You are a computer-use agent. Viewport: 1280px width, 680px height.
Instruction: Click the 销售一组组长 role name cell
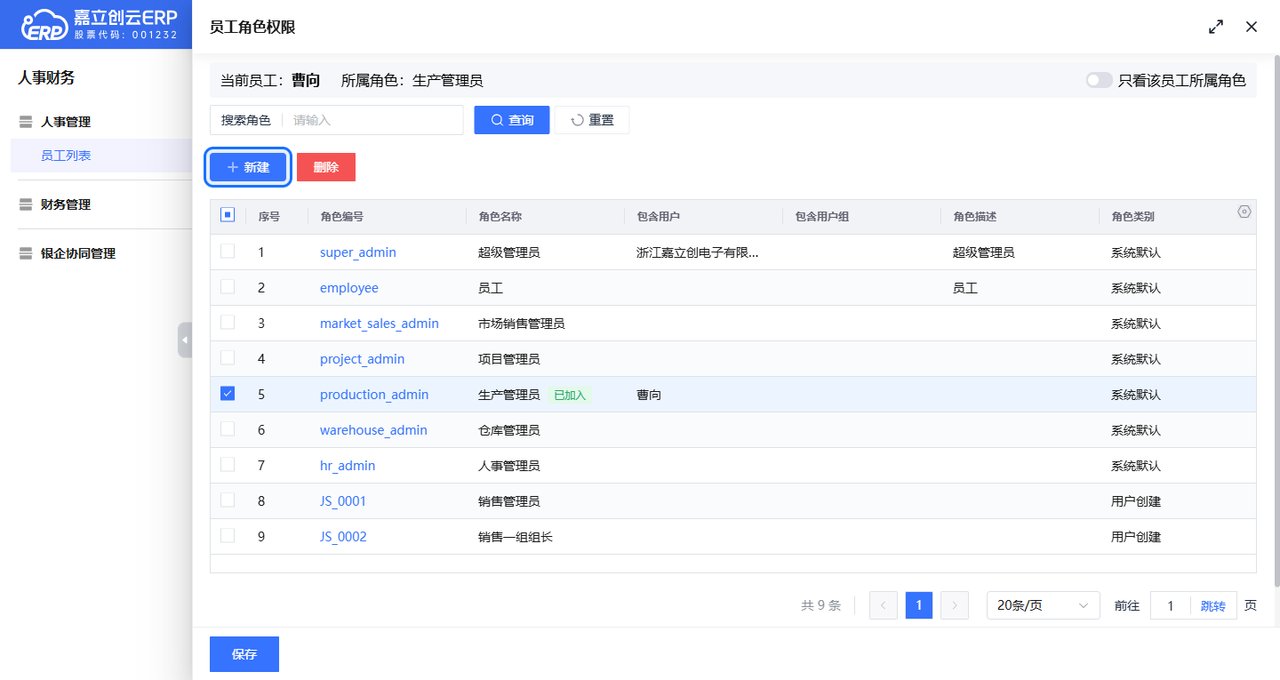point(515,537)
